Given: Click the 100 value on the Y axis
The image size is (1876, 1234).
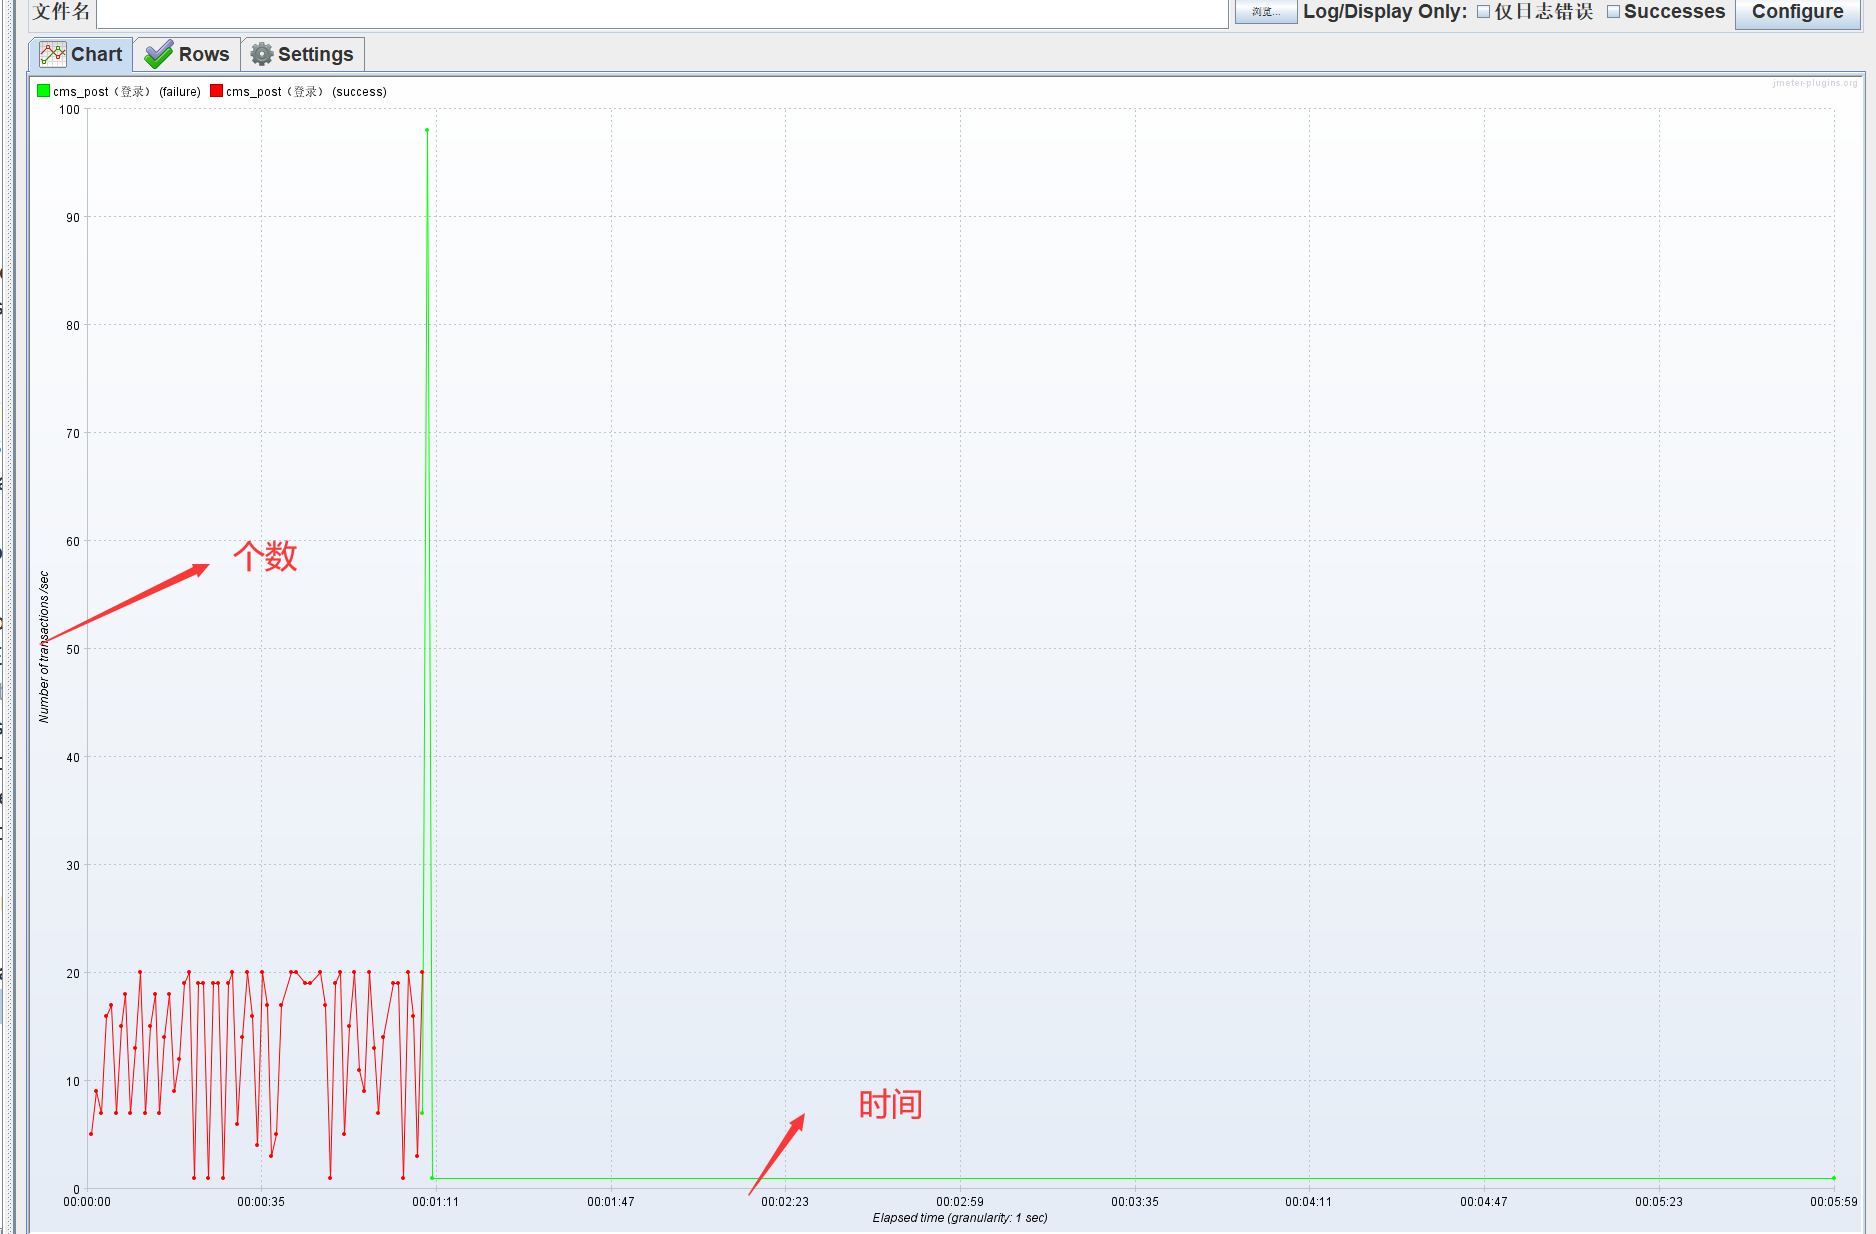Looking at the screenshot, I should pyautogui.click(x=69, y=110).
